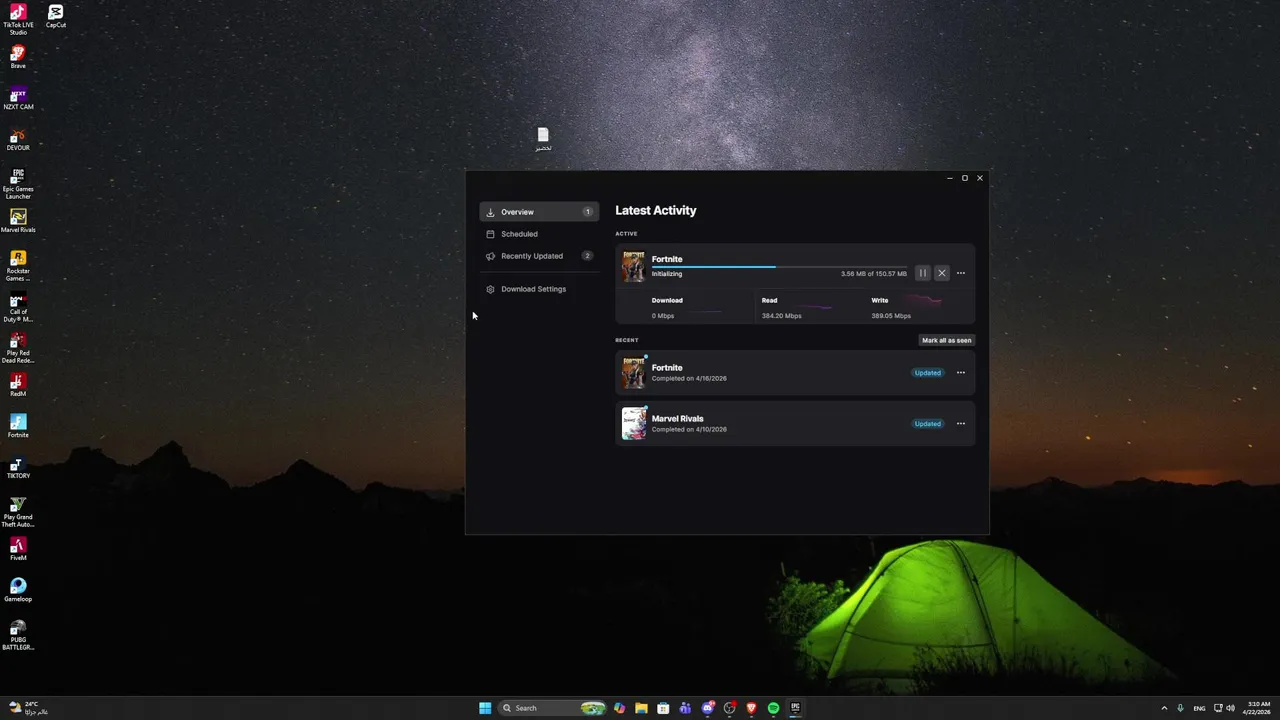Select Epic Games Launcher desktop icon

18,183
